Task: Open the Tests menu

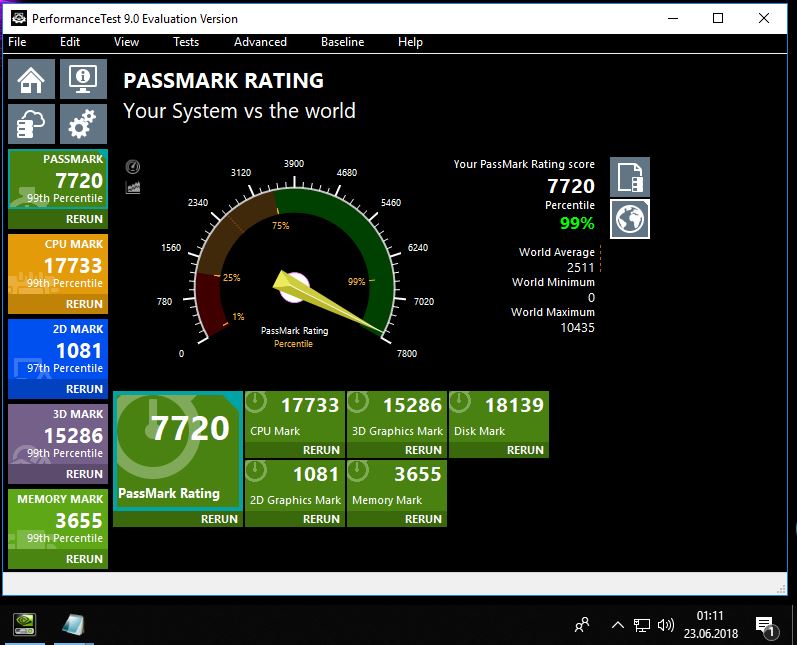Action: 186,42
